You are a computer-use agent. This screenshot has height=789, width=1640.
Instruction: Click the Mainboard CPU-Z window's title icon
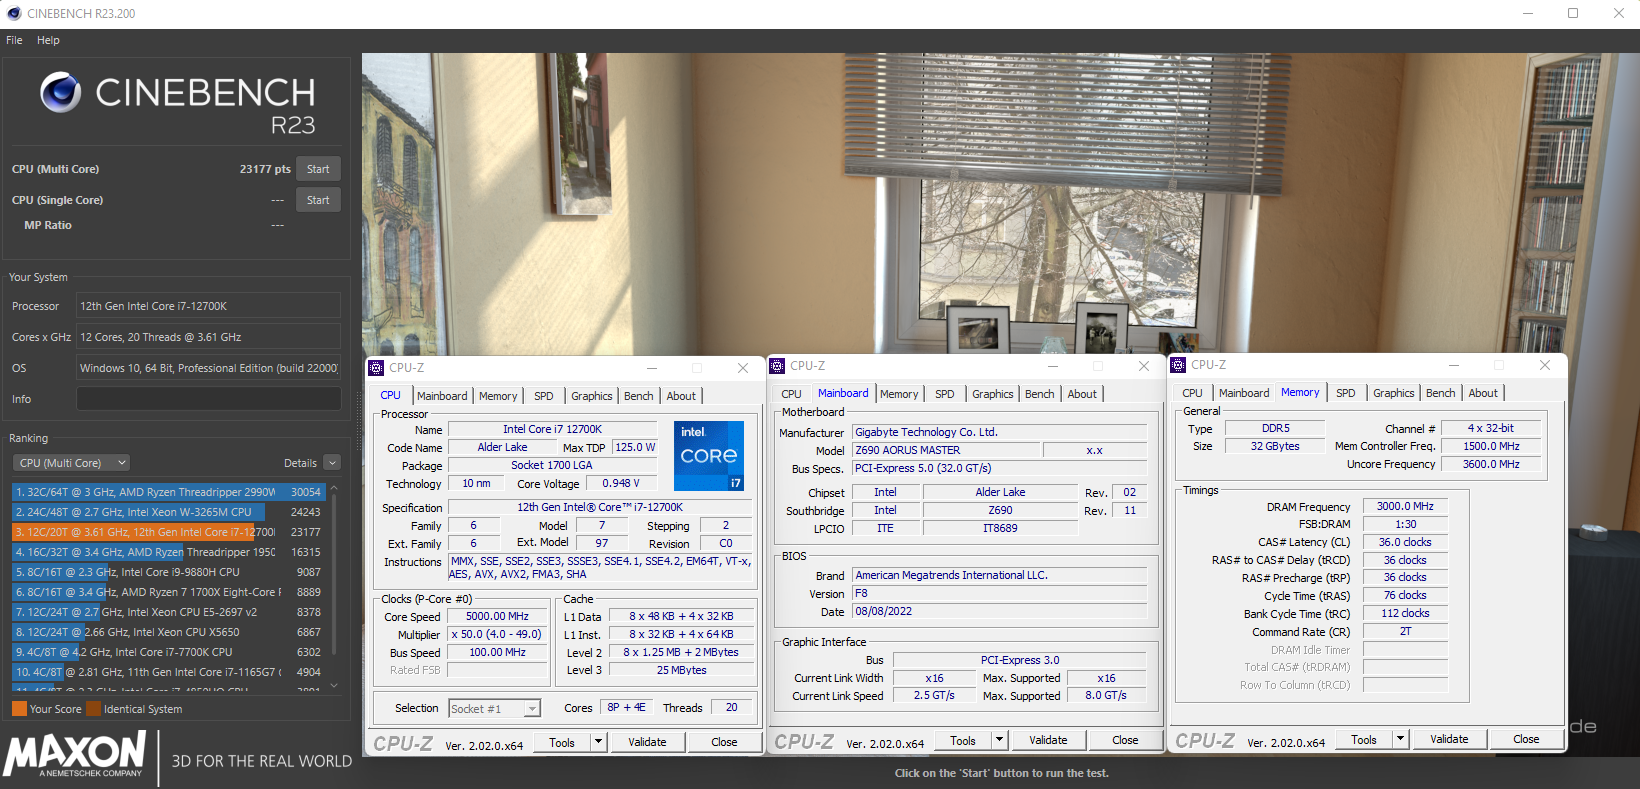777,366
